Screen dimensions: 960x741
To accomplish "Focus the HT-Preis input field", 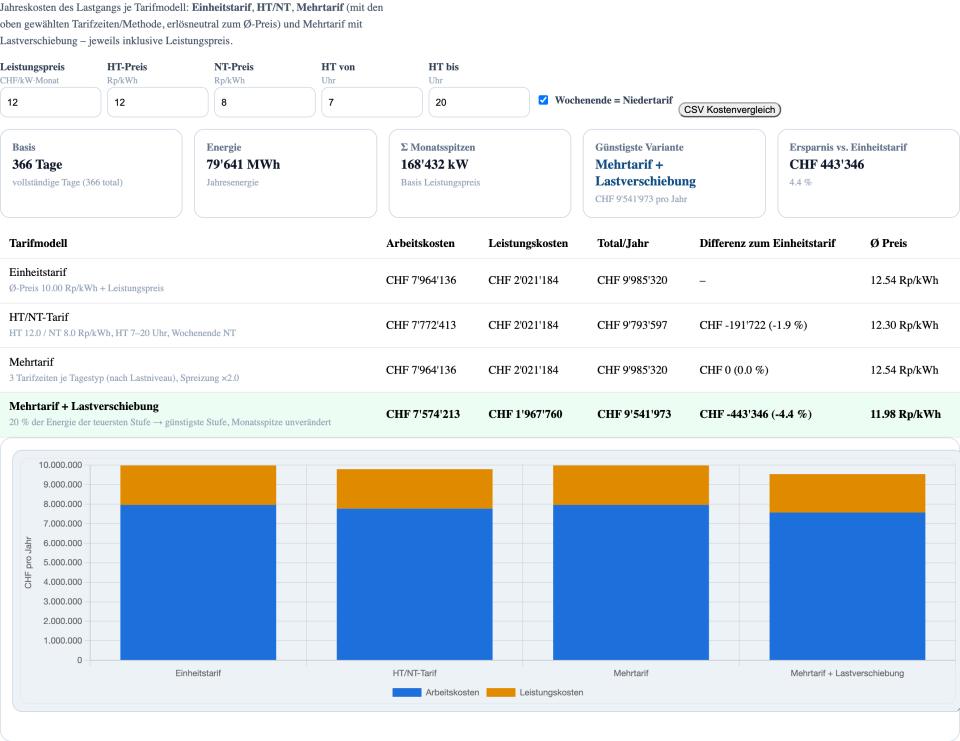I will (x=157, y=102).
